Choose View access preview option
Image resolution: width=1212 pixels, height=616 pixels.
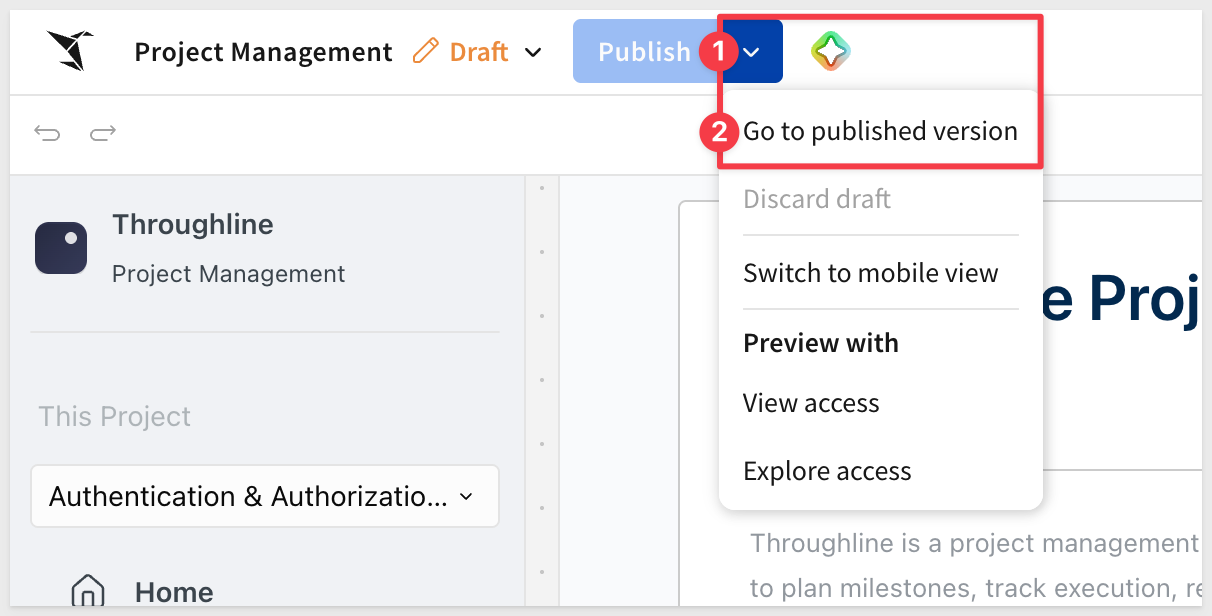[811, 403]
